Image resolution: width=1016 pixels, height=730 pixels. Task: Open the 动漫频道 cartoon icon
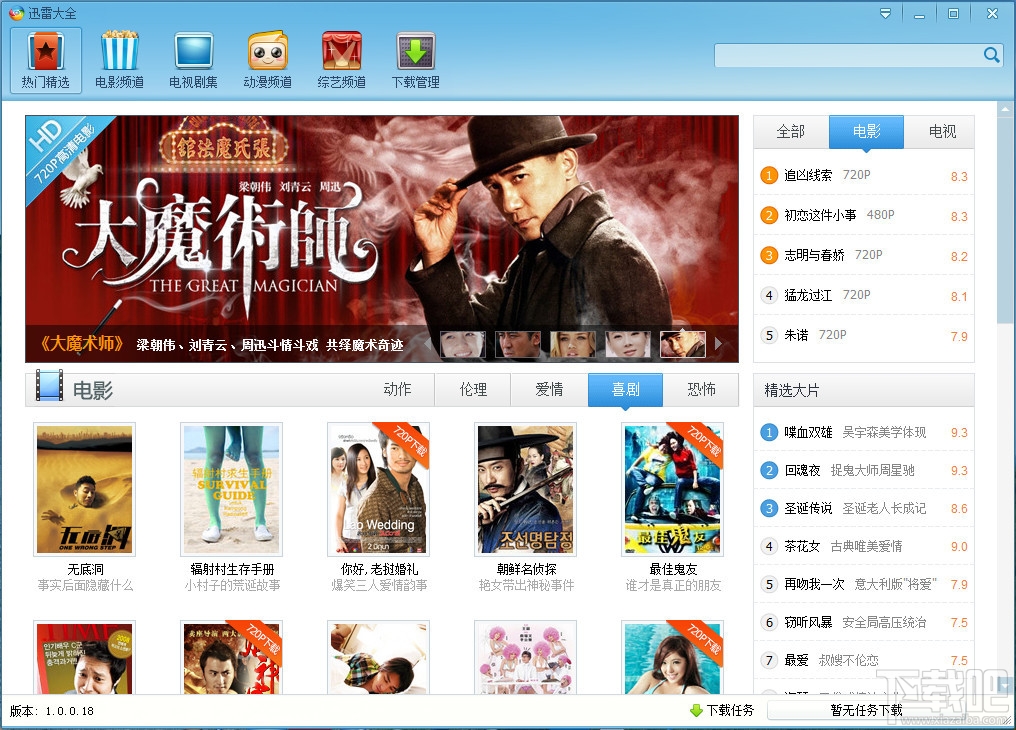[268, 60]
